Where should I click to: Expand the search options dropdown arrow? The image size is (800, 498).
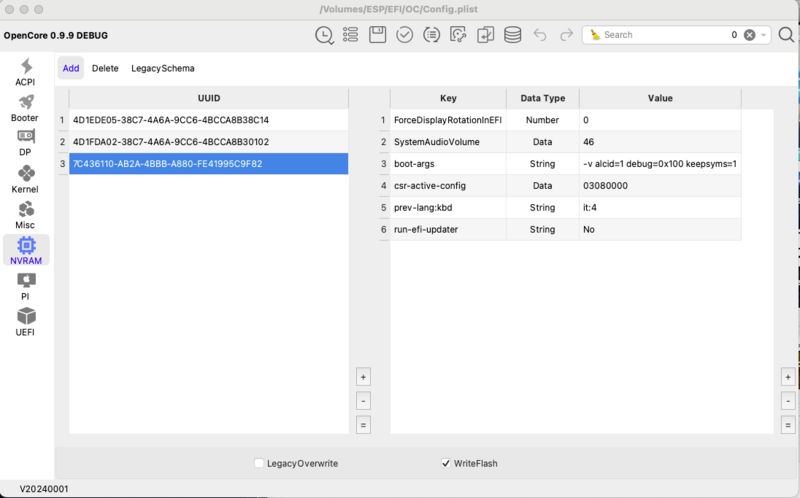(x=765, y=35)
